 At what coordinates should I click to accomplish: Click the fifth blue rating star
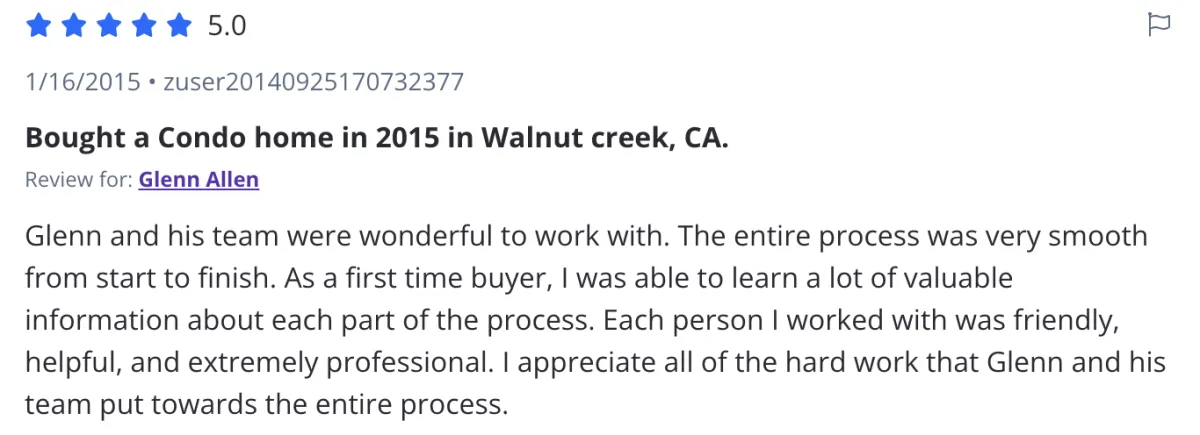coord(179,26)
